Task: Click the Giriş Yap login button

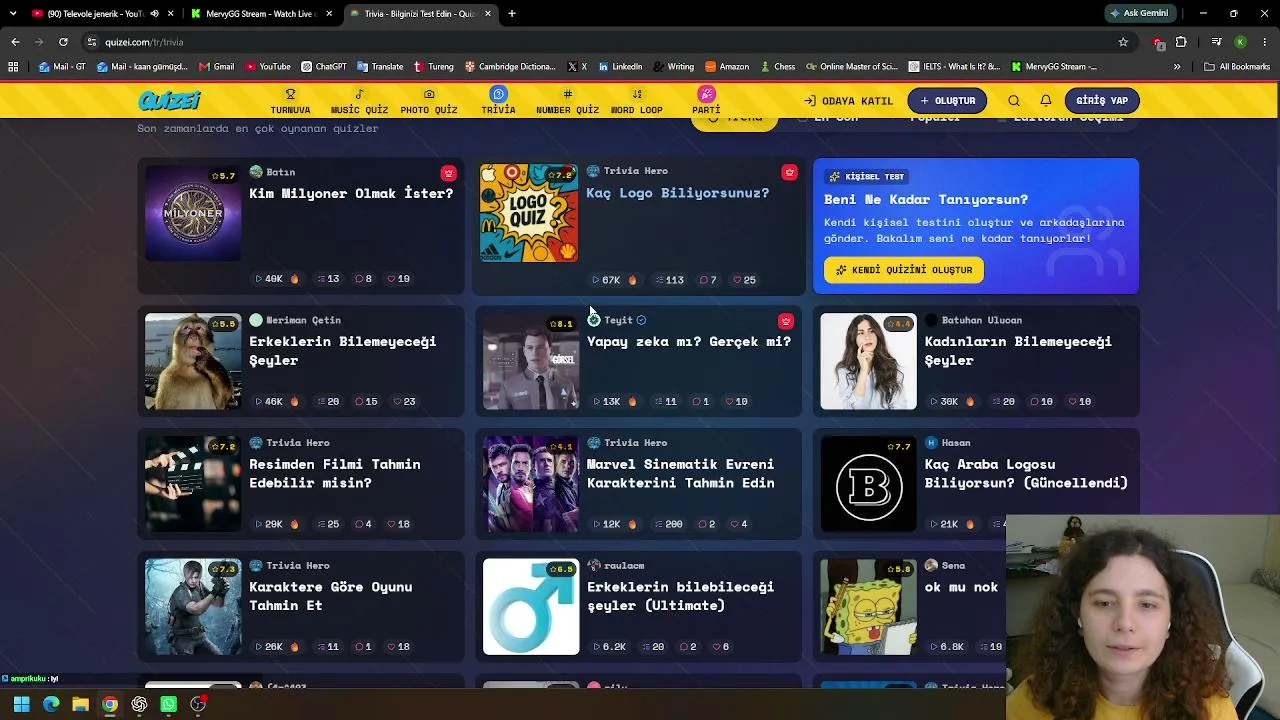Action: (x=1101, y=101)
